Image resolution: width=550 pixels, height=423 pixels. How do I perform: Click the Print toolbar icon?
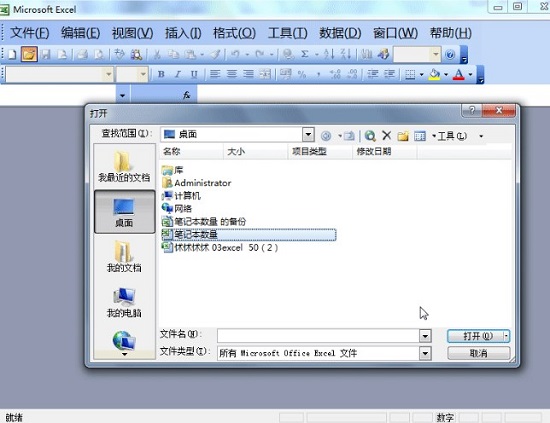(x=82, y=55)
